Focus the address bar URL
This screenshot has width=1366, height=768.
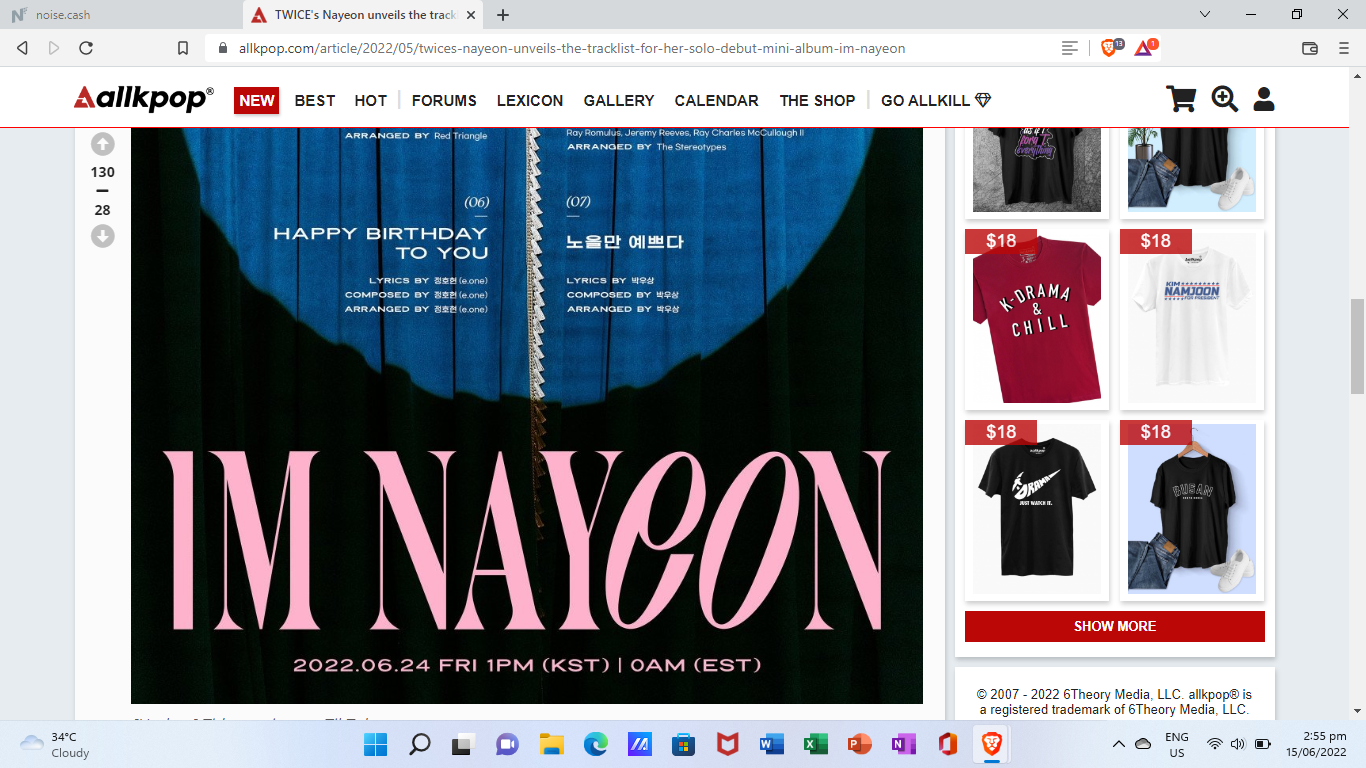572,48
